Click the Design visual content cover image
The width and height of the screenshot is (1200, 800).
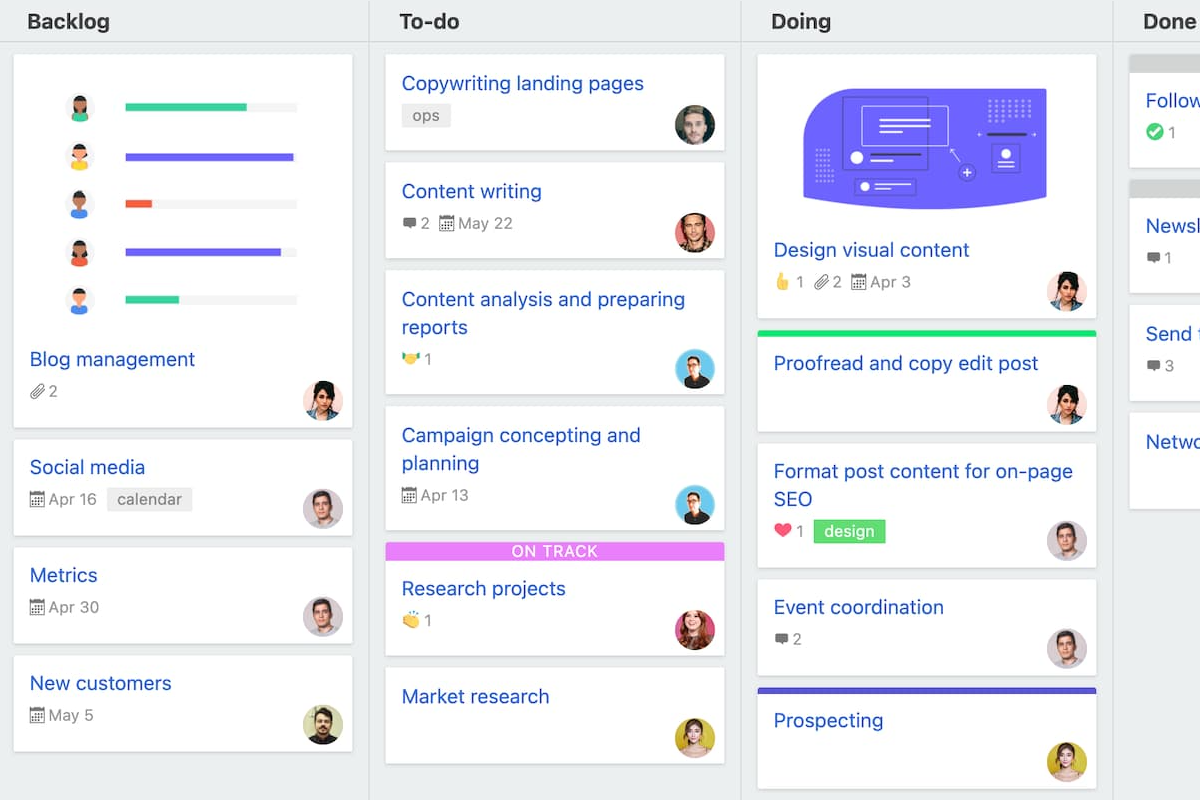click(x=925, y=148)
